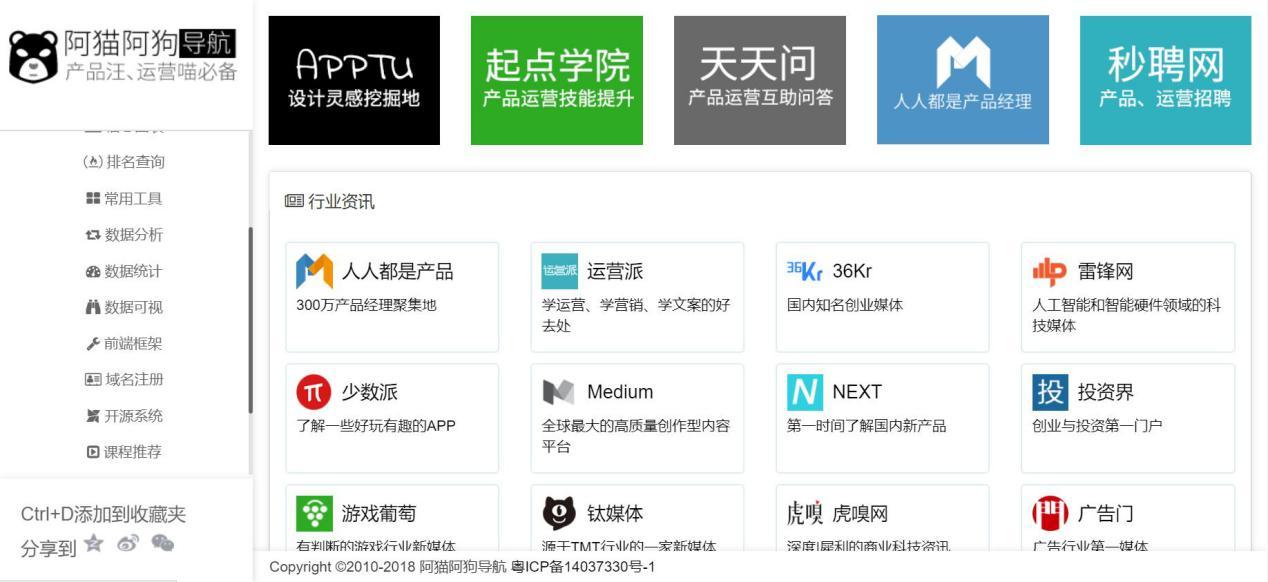This screenshot has height=582, width=1268.
Task: Share to Weibo icon
Action: 128,543
